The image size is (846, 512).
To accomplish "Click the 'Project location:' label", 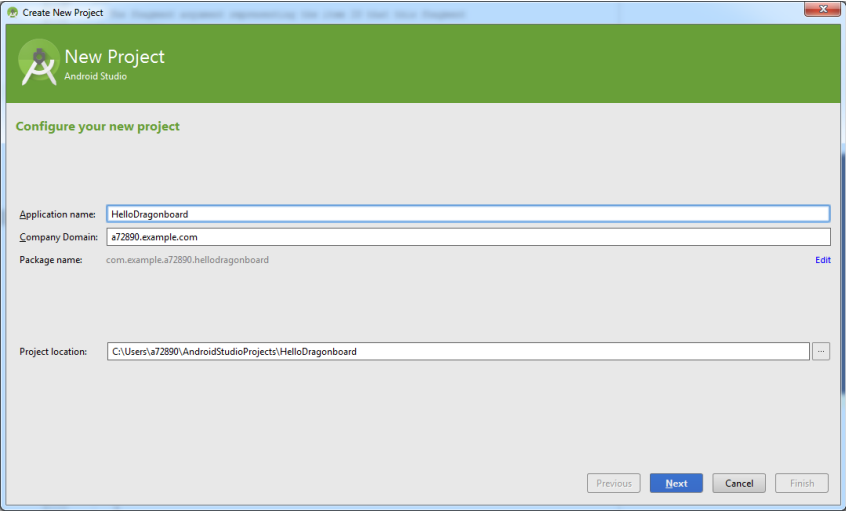I will pyautogui.click(x=53, y=352).
